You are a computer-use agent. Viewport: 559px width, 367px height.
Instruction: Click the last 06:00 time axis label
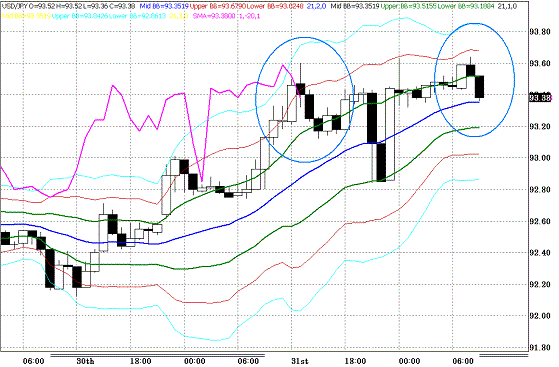463,361
